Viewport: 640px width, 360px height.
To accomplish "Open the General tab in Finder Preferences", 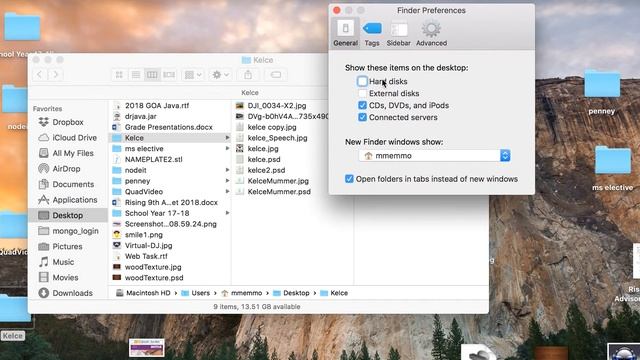I will pyautogui.click(x=345, y=32).
